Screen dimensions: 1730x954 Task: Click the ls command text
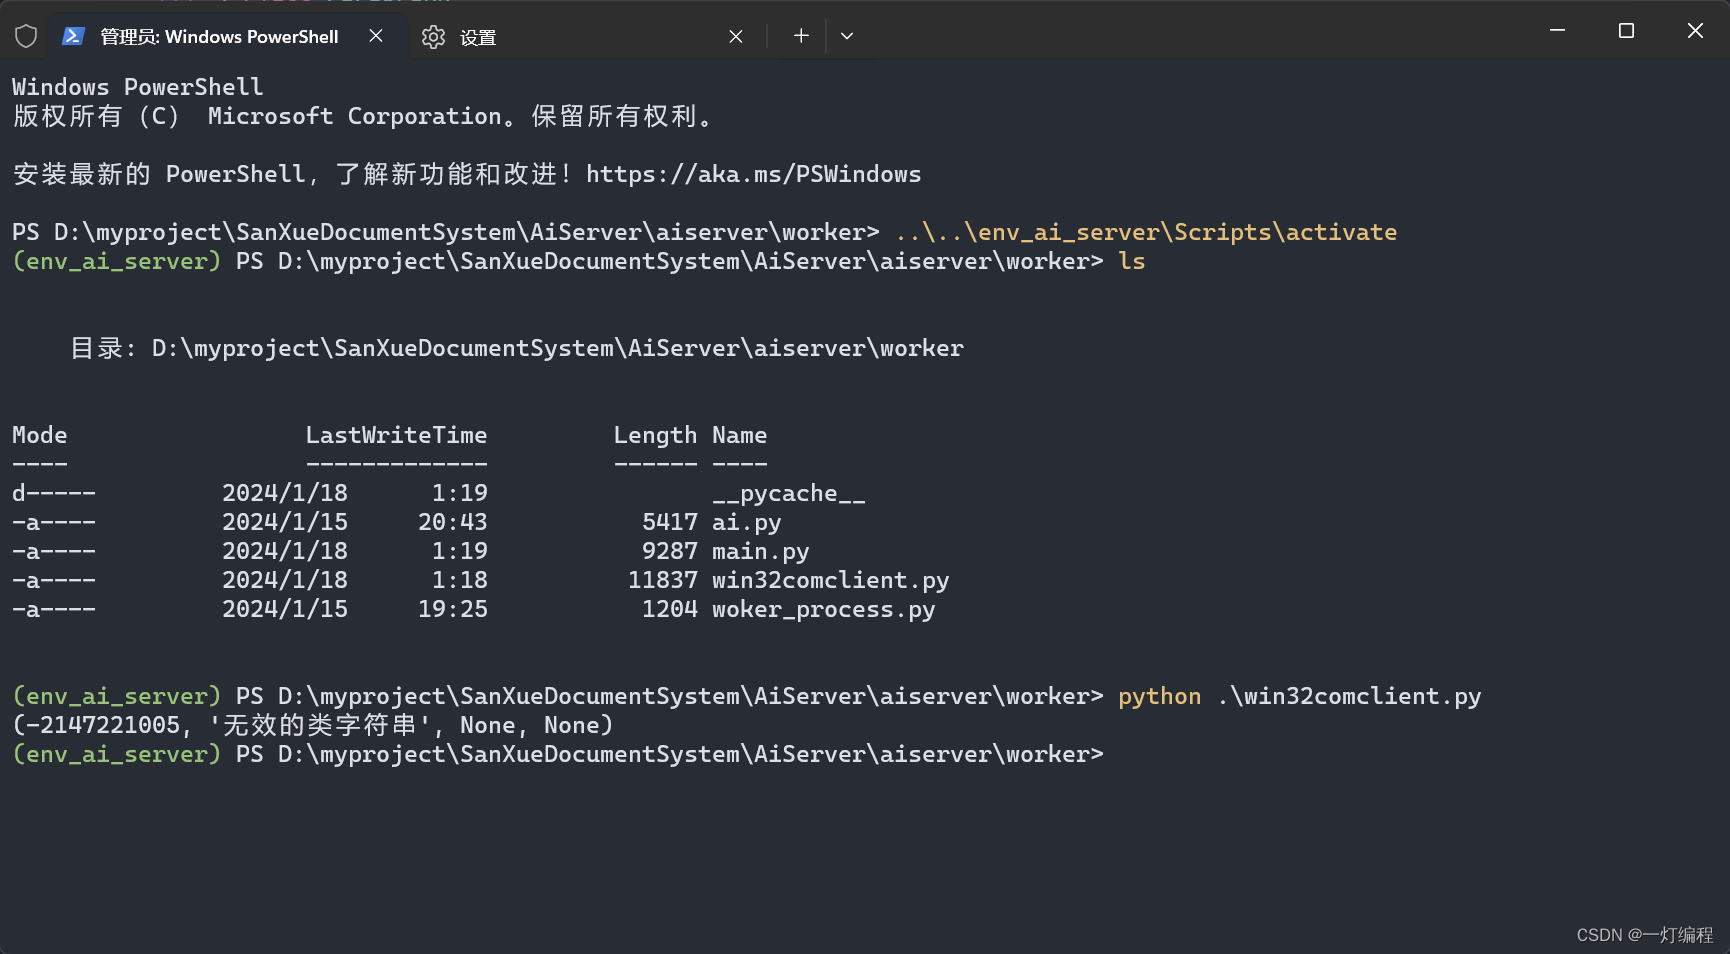click(x=1132, y=261)
